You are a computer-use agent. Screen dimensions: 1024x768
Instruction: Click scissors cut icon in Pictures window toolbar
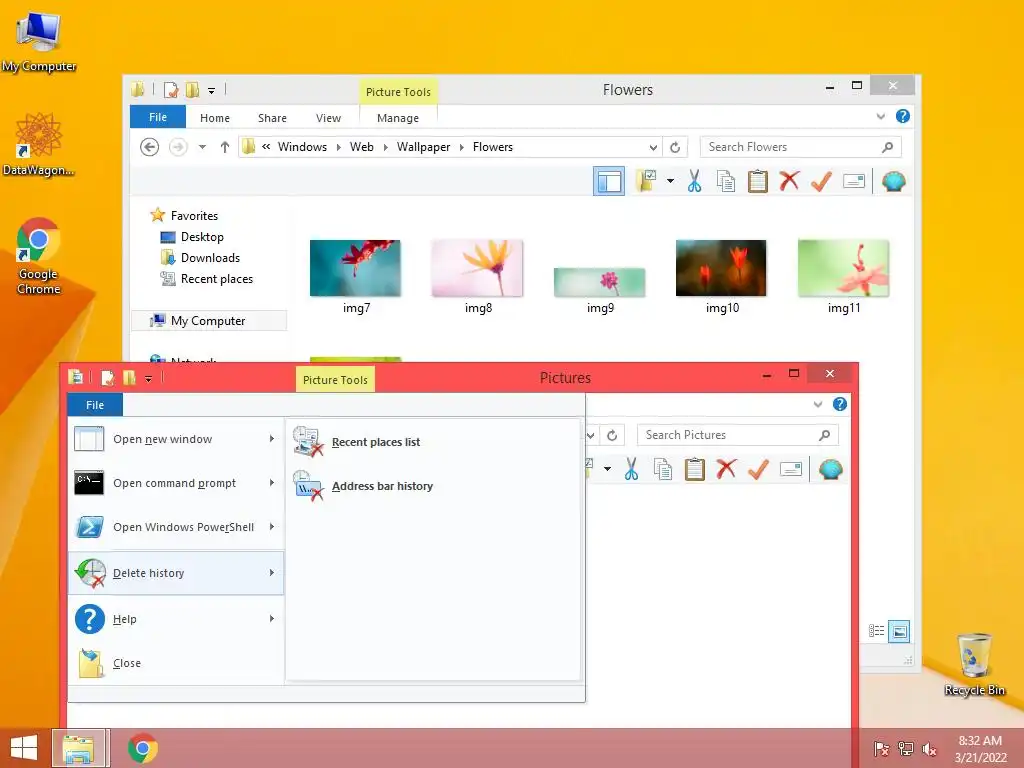[631, 469]
